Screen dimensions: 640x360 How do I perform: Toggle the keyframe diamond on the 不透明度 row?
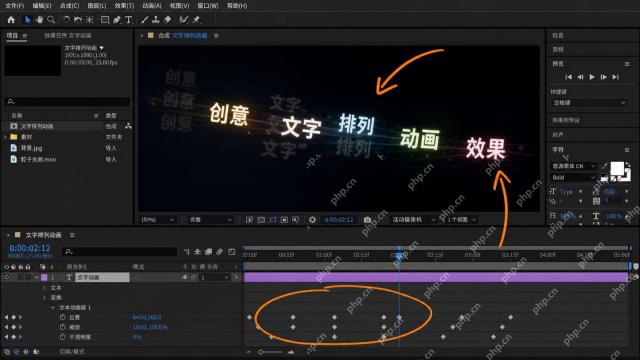[x=13, y=337]
